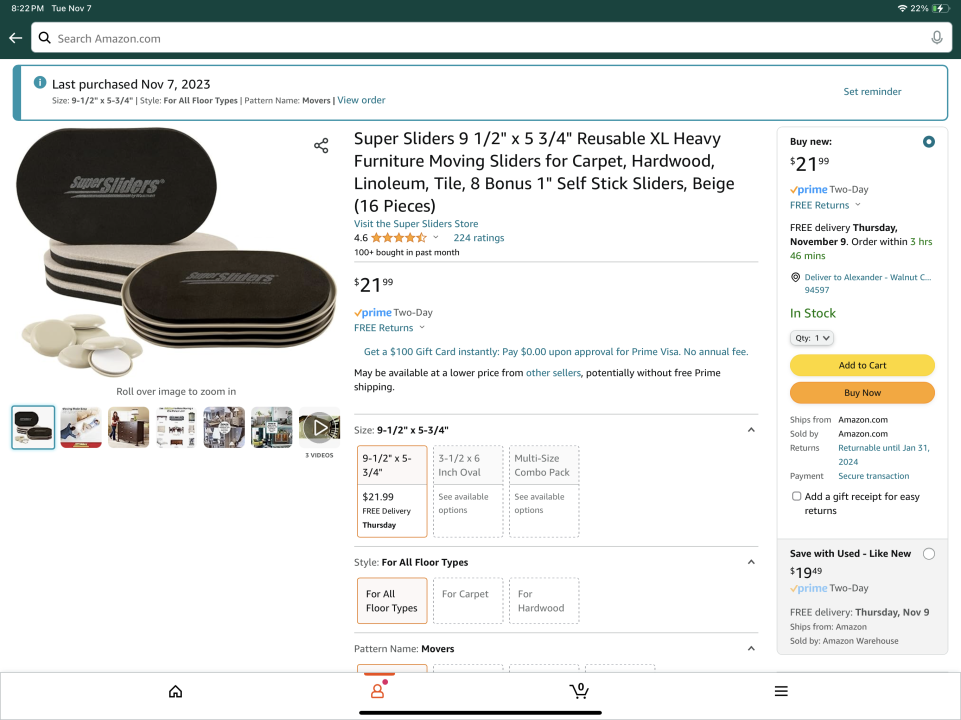Collapse the Style options section
Image resolution: width=961 pixels, height=720 pixels.
coord(751,562)
